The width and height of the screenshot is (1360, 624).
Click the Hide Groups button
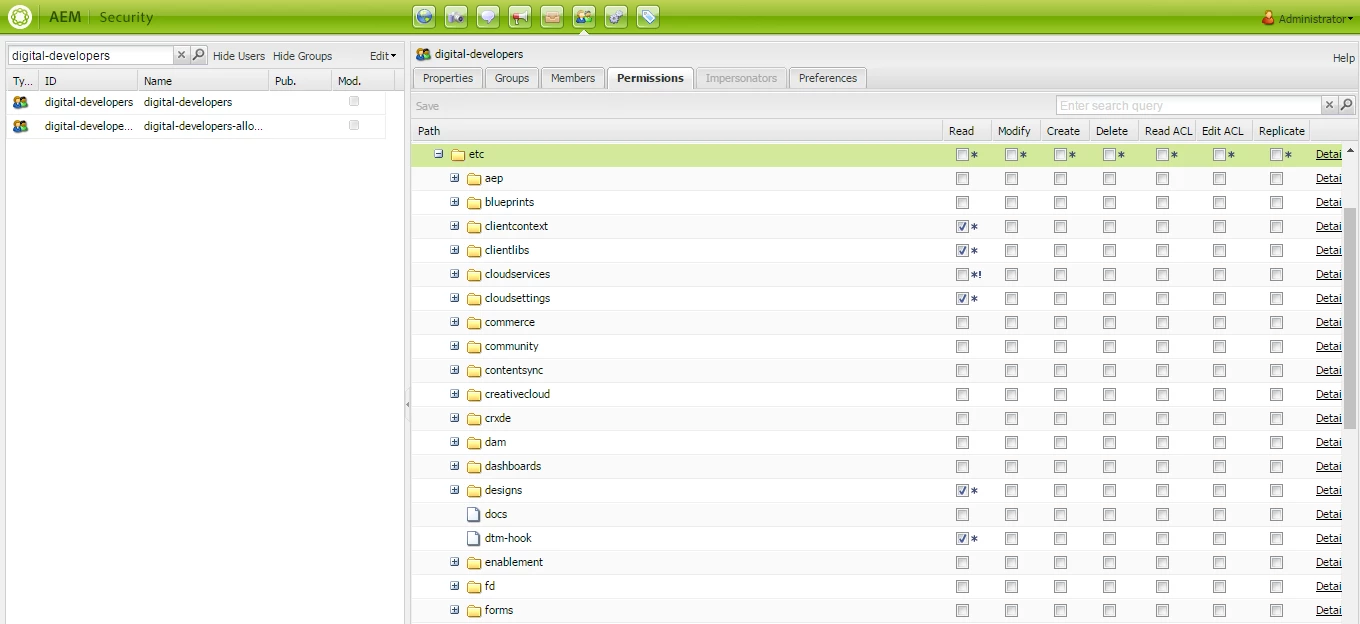pos(302,56)
